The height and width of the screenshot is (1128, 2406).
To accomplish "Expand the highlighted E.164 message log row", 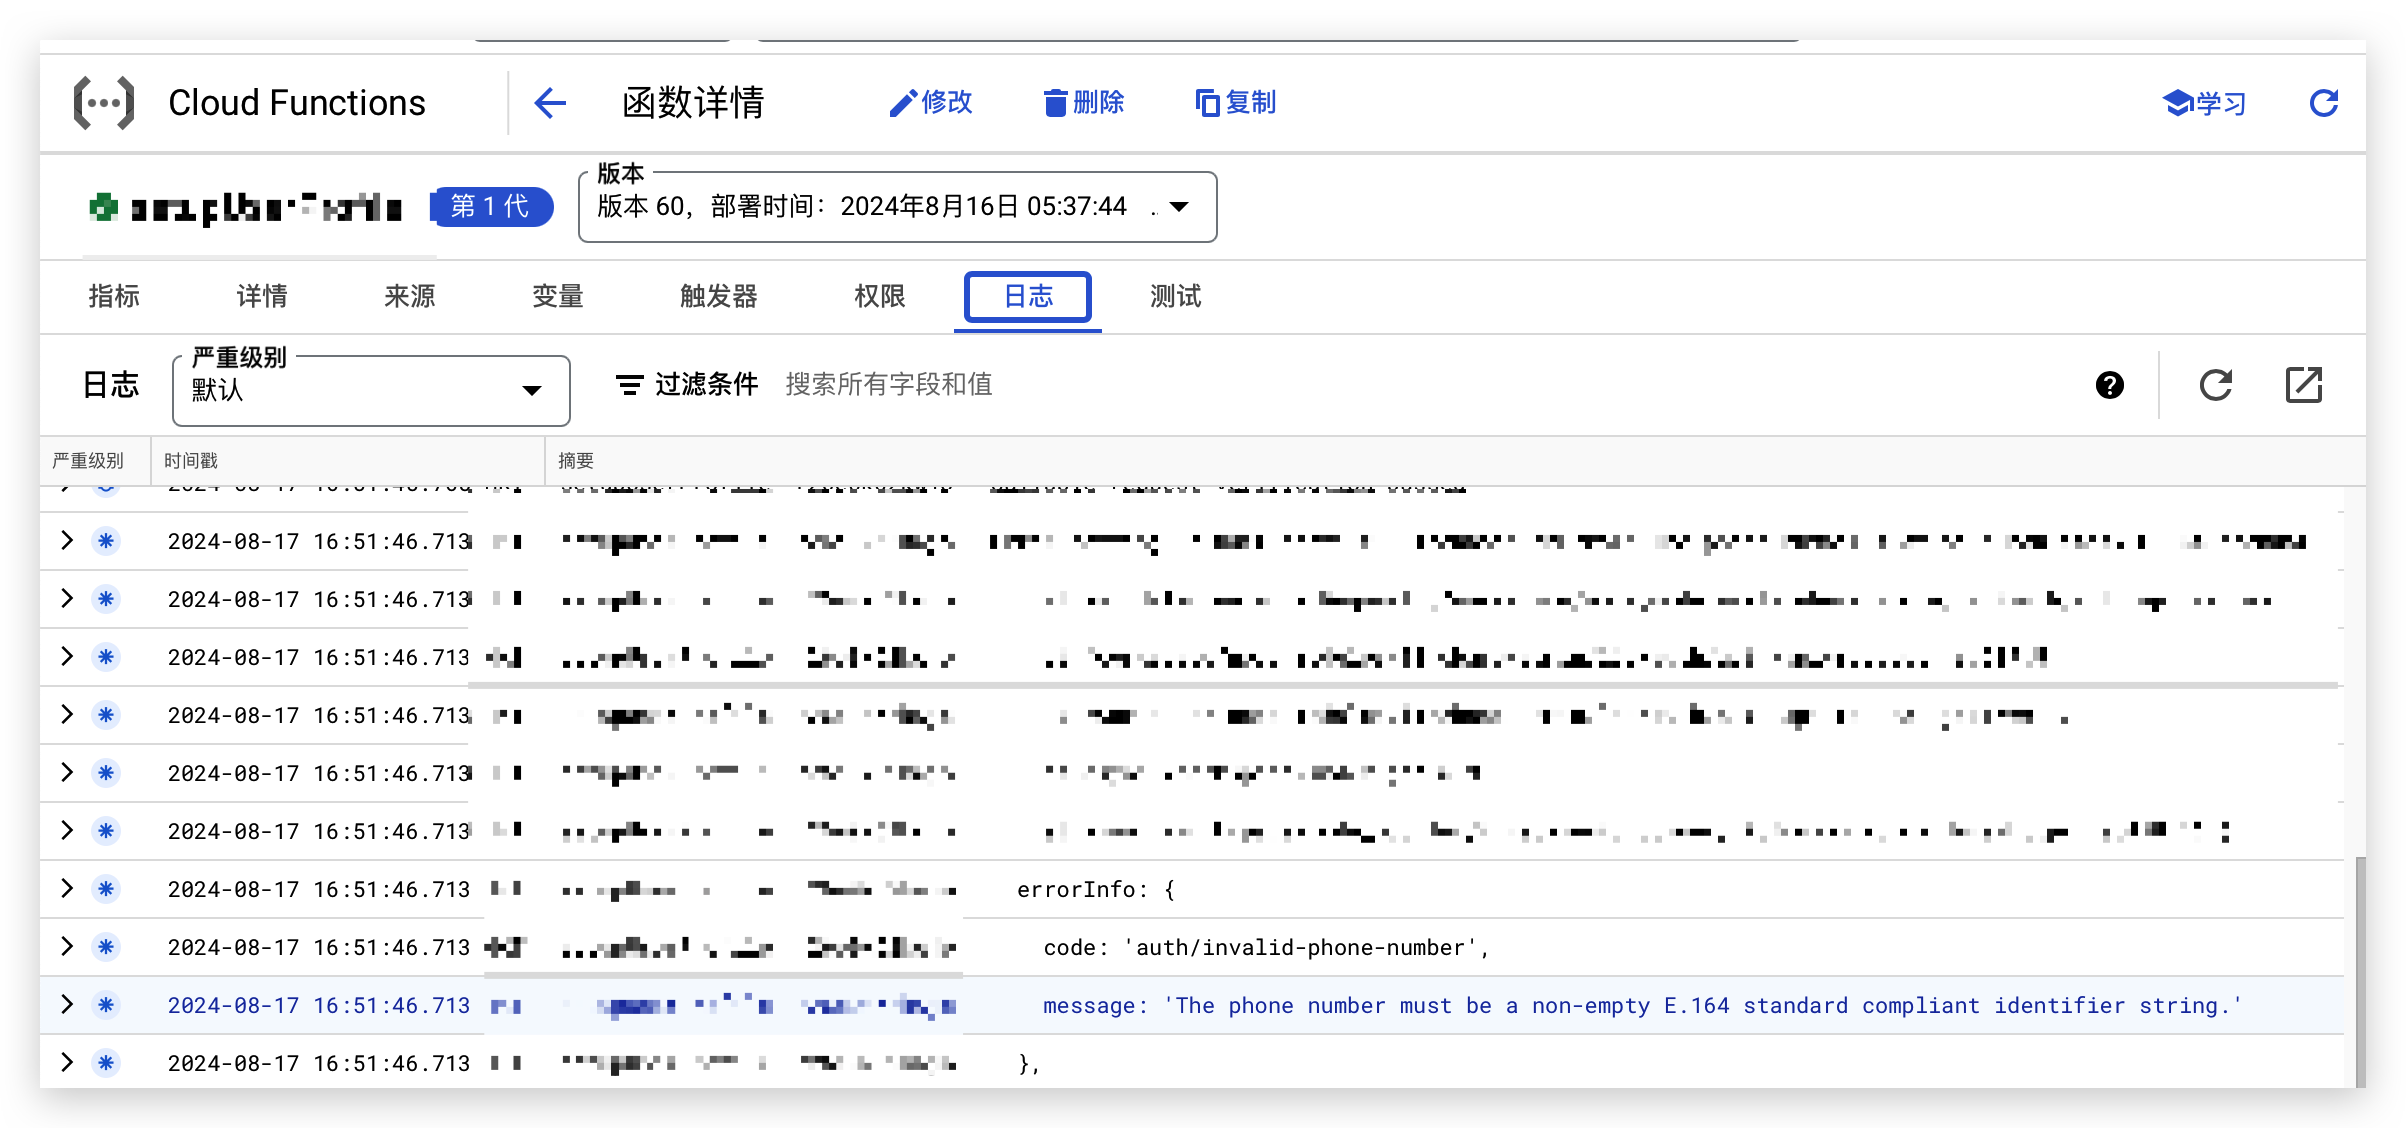I will pyautogui.click(x=67, y=1005).
